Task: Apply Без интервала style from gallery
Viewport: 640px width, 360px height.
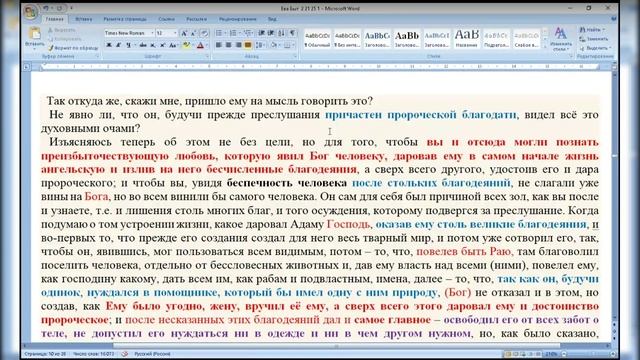Action: (x=347, y=39)
